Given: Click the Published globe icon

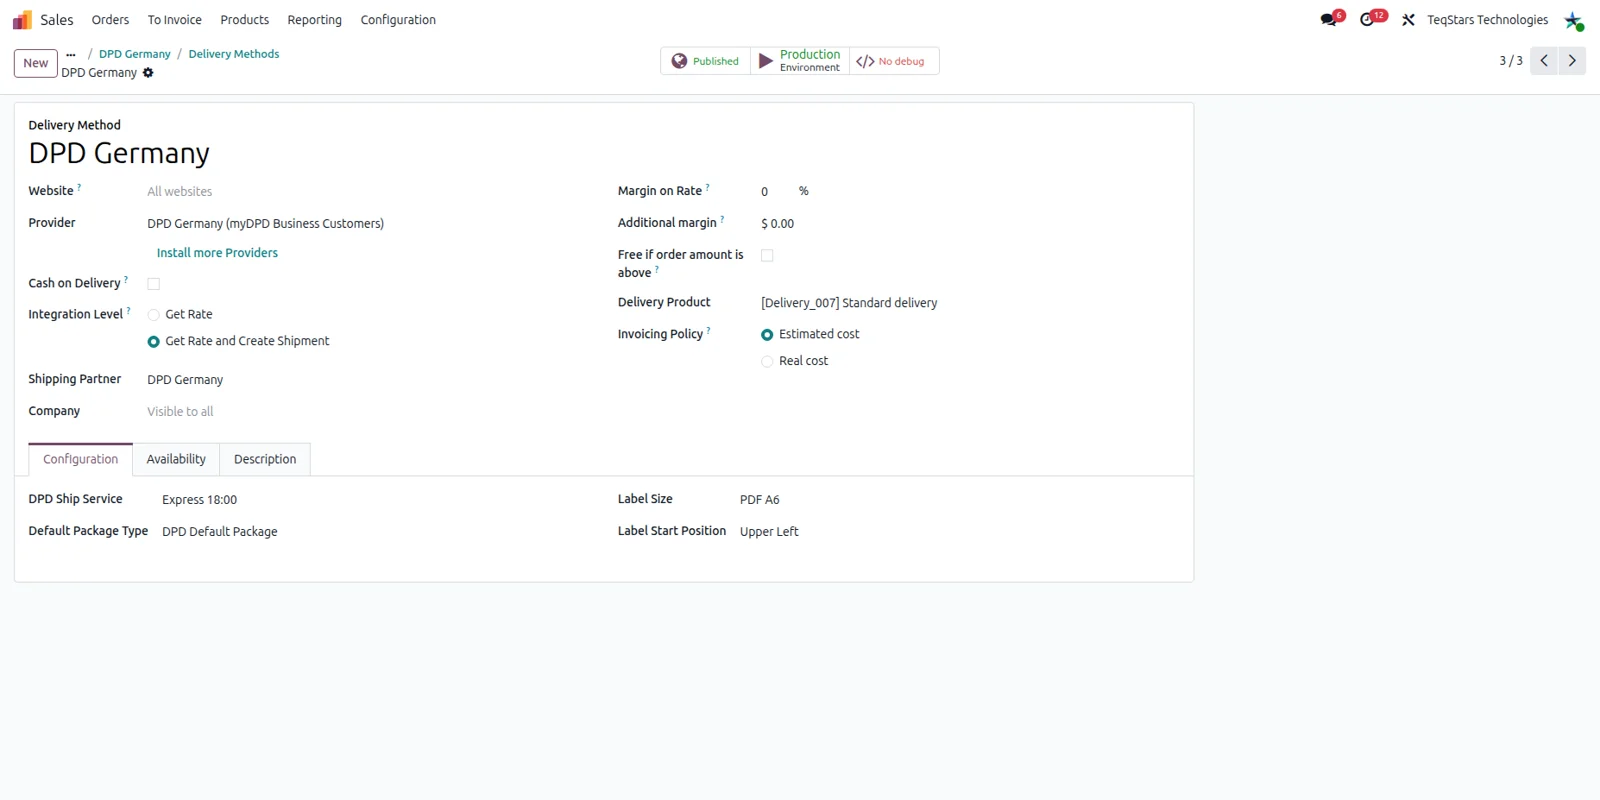Looking at the screenshot, I should click(x=679, y=61).
